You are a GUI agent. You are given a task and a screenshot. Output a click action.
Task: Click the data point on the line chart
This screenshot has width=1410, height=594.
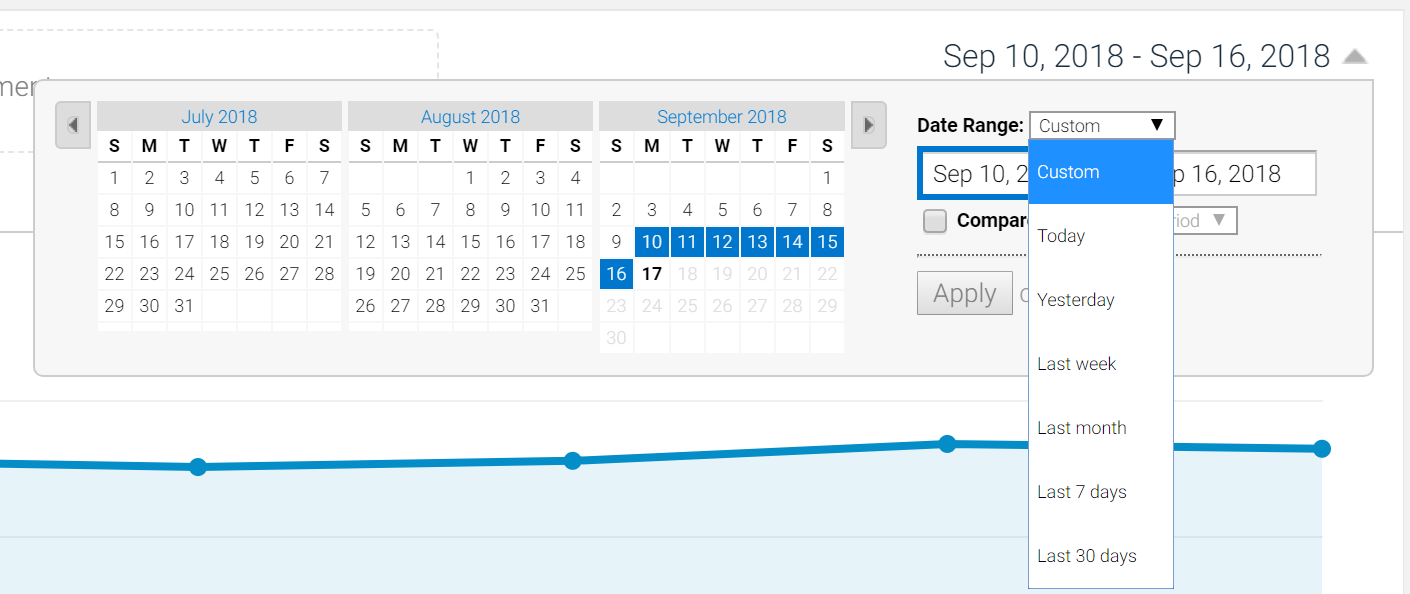pos(946,444)
